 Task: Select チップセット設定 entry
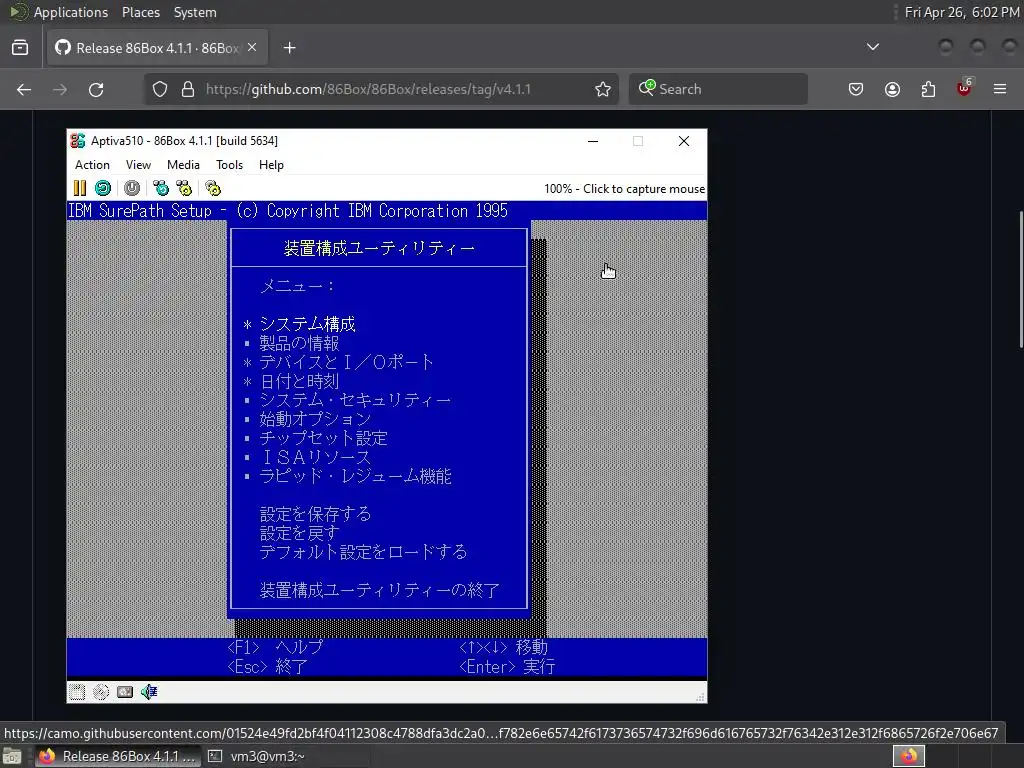tap(323, 438)
